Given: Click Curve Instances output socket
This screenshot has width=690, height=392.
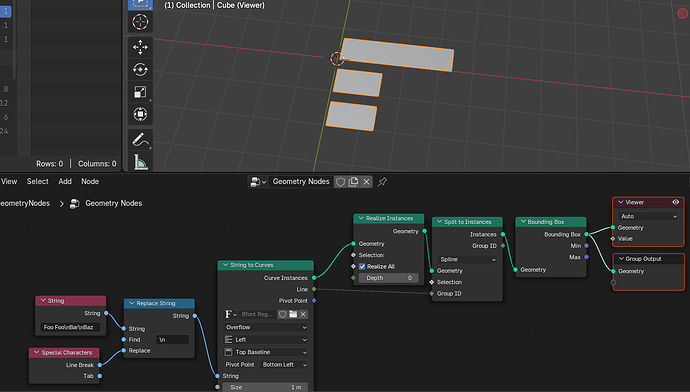Looking at the screenshot, I should (x=314, y=278).
